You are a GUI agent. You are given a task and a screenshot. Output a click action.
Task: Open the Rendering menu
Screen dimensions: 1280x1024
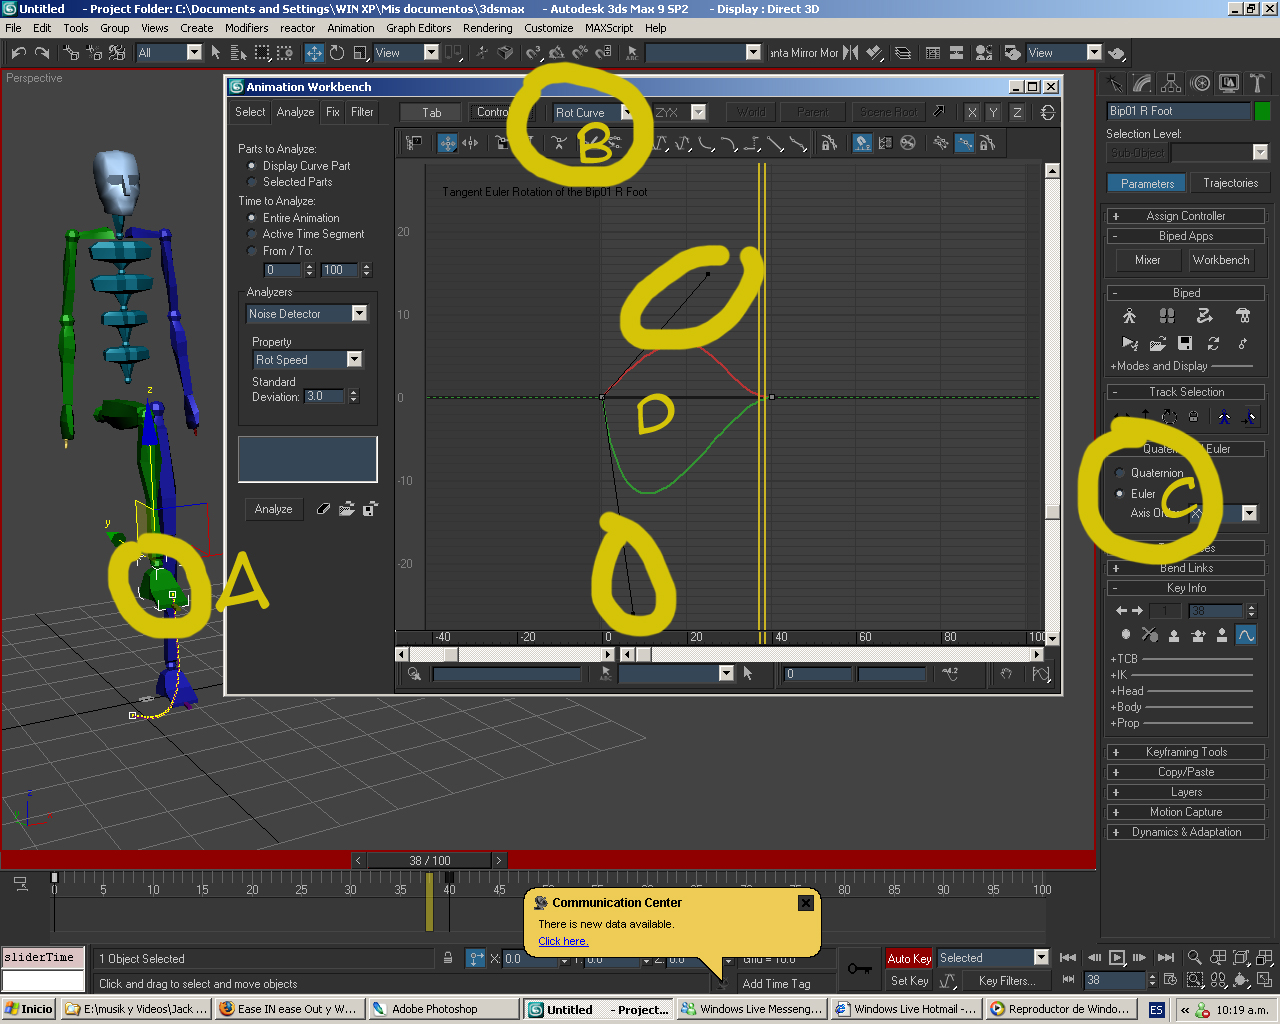[488, 28]
